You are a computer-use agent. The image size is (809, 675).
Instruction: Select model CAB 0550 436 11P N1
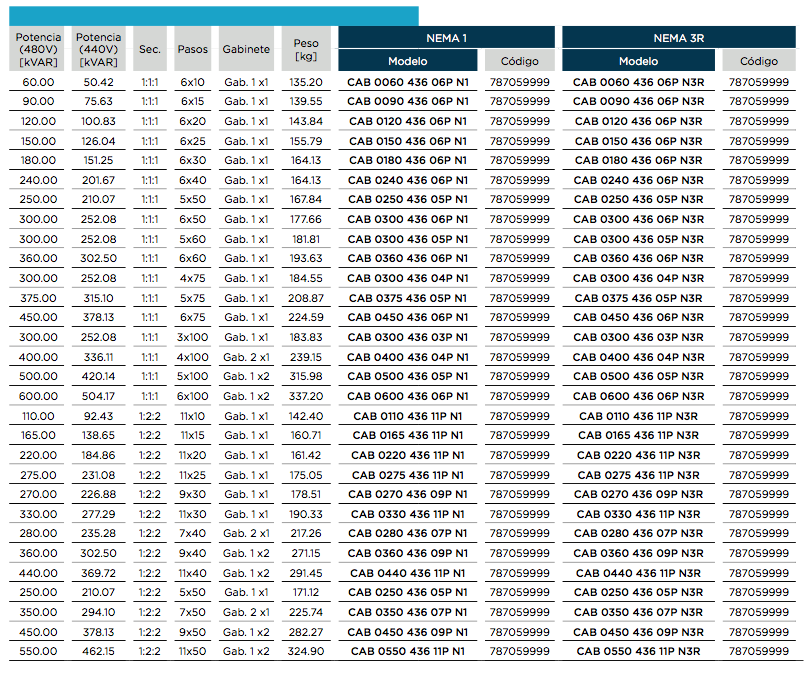(408, 651)
